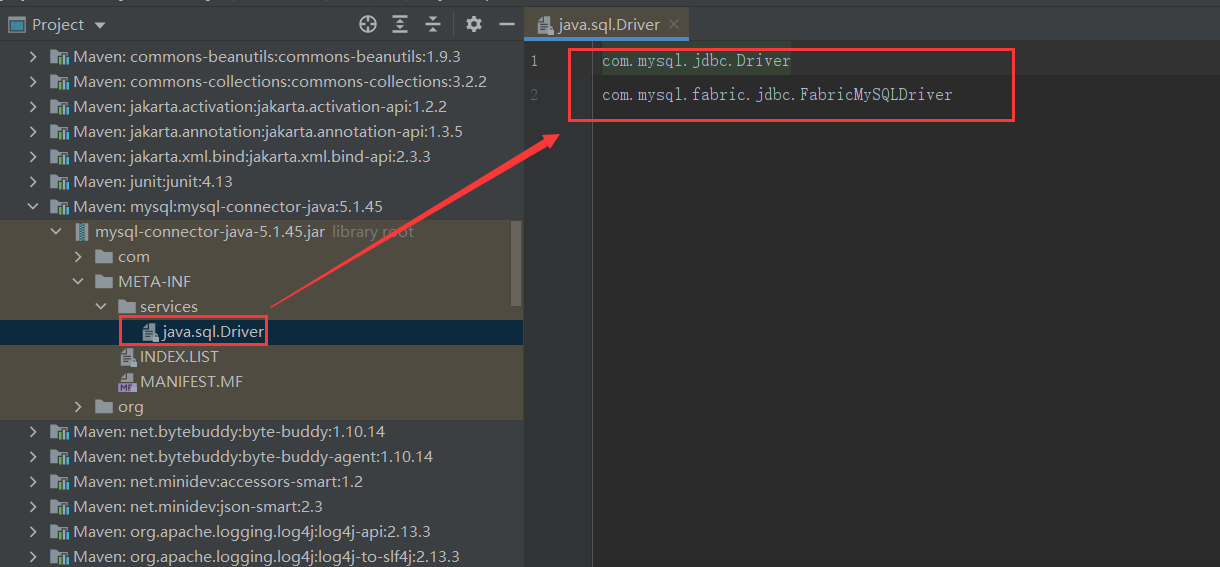Hide the Project tool window
This screenshot has width=1220, height=567.
(507, 24)
